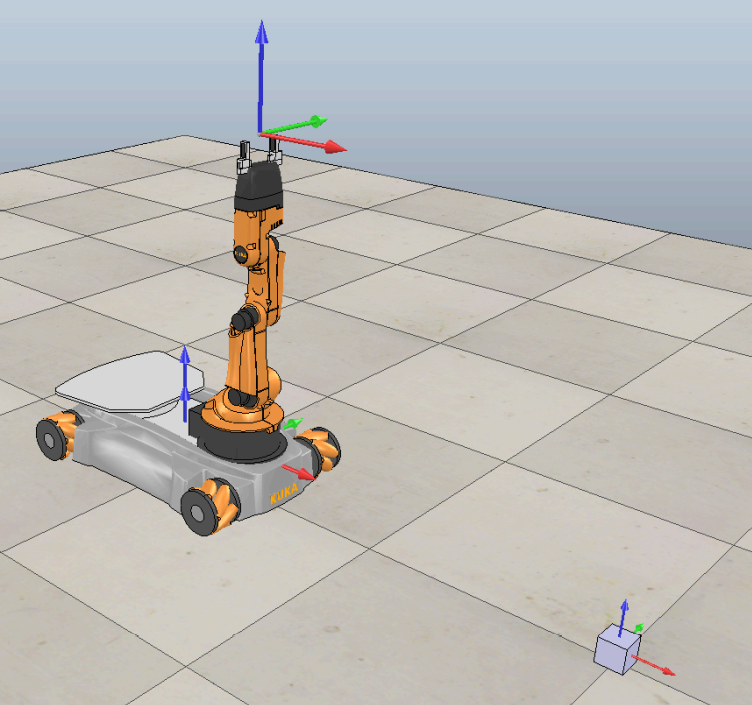Click the red axis arrow on the robot chassis
752x705 pixels.
click(299, 471)
